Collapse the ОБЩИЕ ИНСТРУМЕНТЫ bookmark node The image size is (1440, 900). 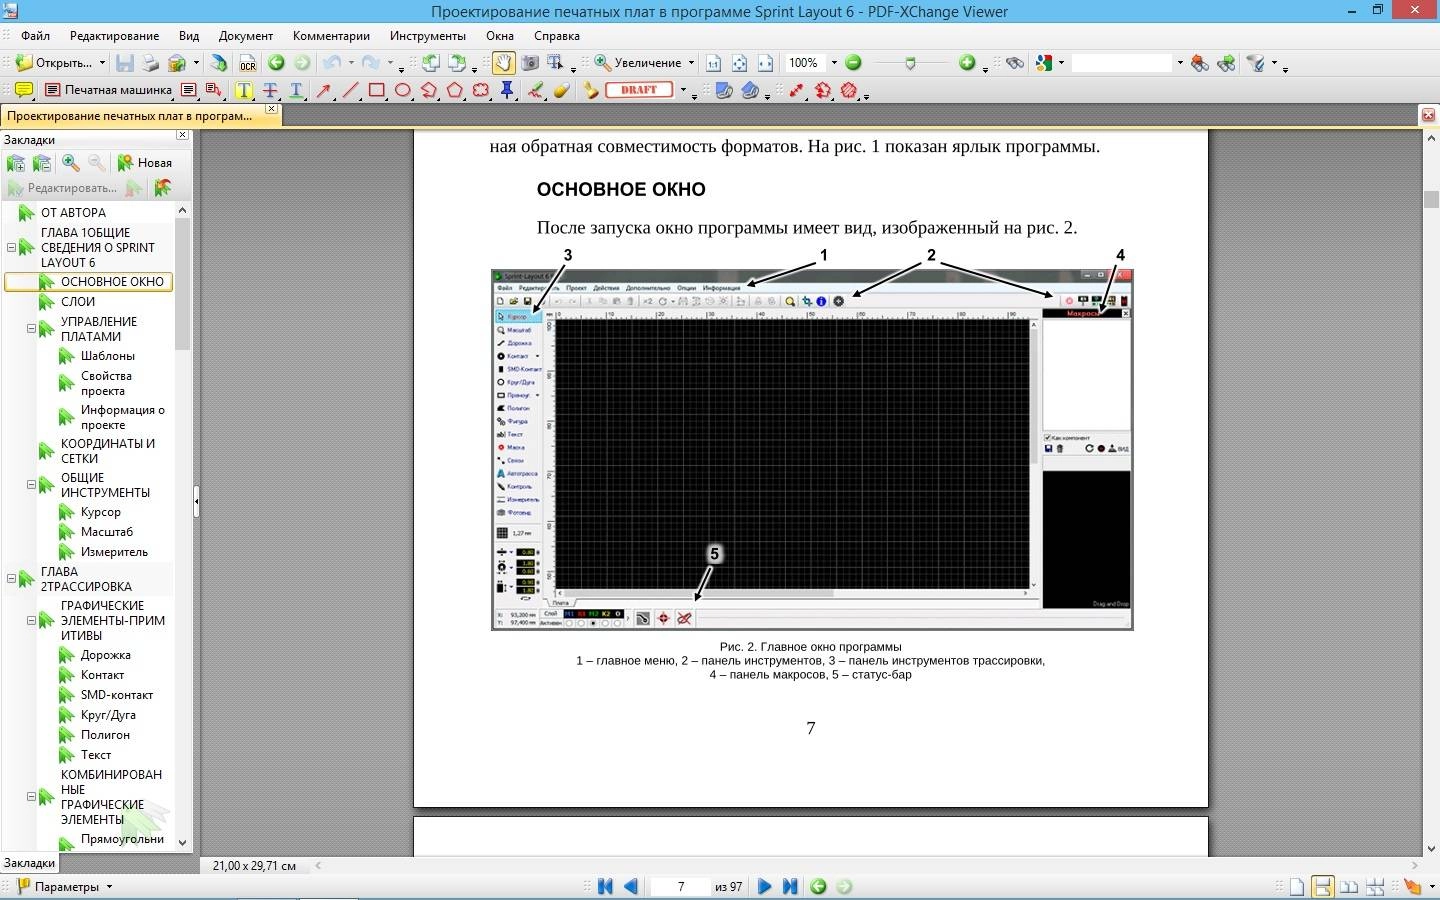pyautogui.click(x=31, y=485)
